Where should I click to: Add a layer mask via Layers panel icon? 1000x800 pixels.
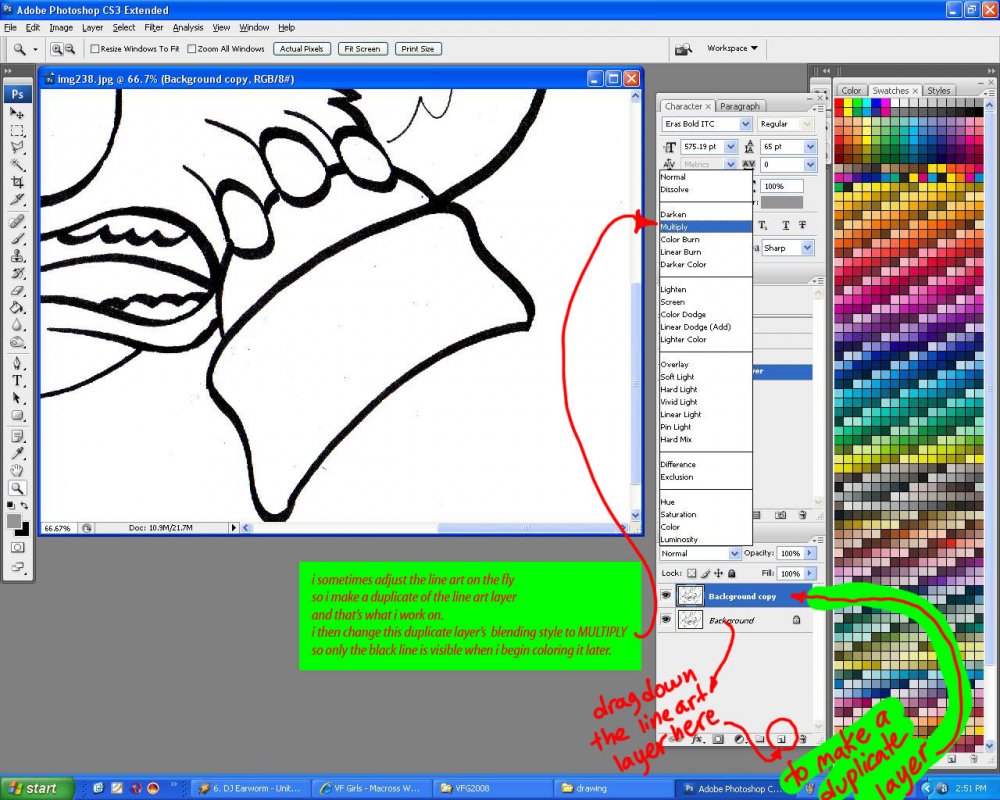(x=718, y=739)
